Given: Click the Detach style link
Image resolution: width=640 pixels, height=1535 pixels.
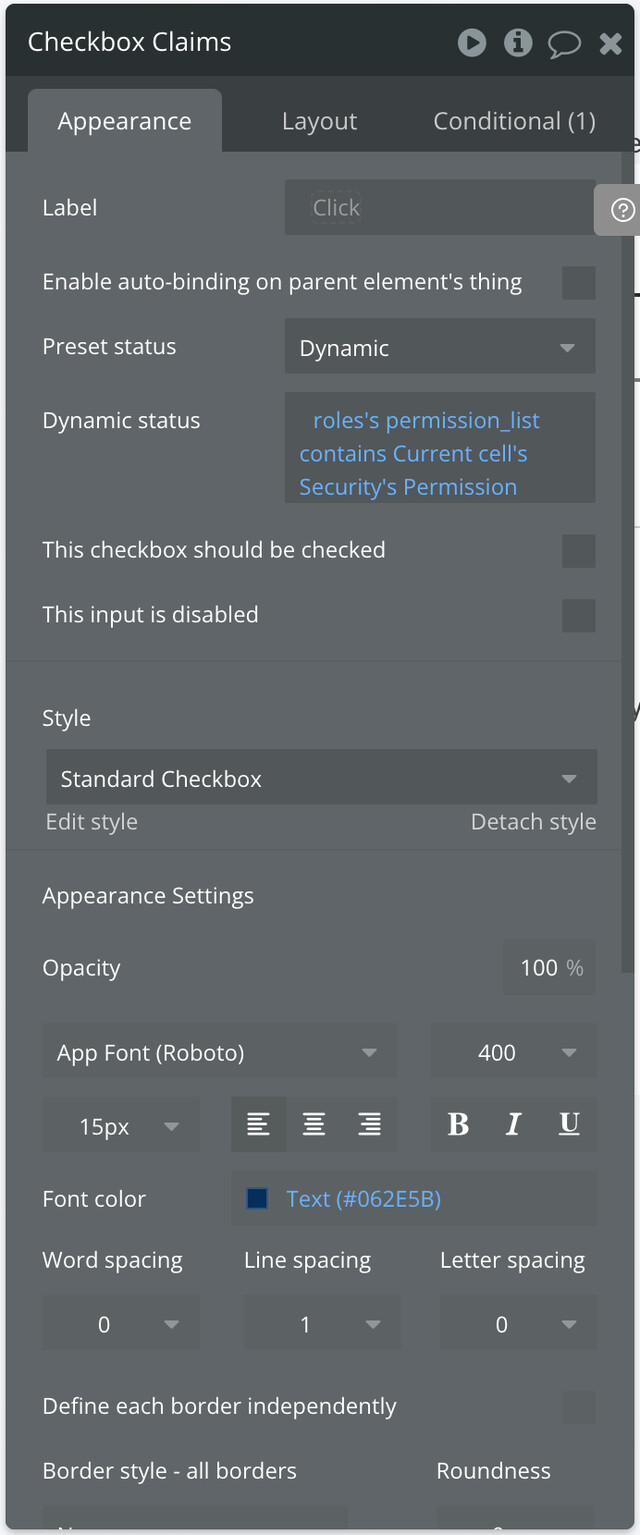Looking at the screenshot, I should coord(534,822).
